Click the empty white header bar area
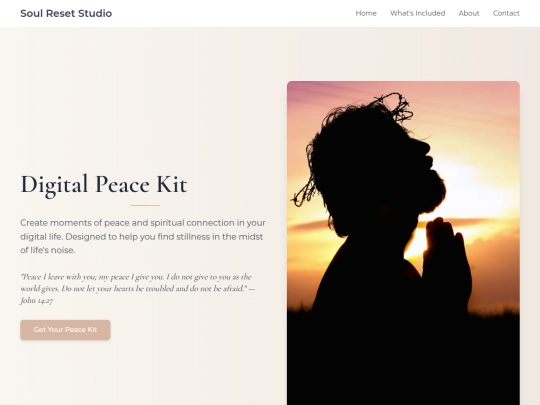The height and width of the screenshot is (405, 540). [234, 13]
